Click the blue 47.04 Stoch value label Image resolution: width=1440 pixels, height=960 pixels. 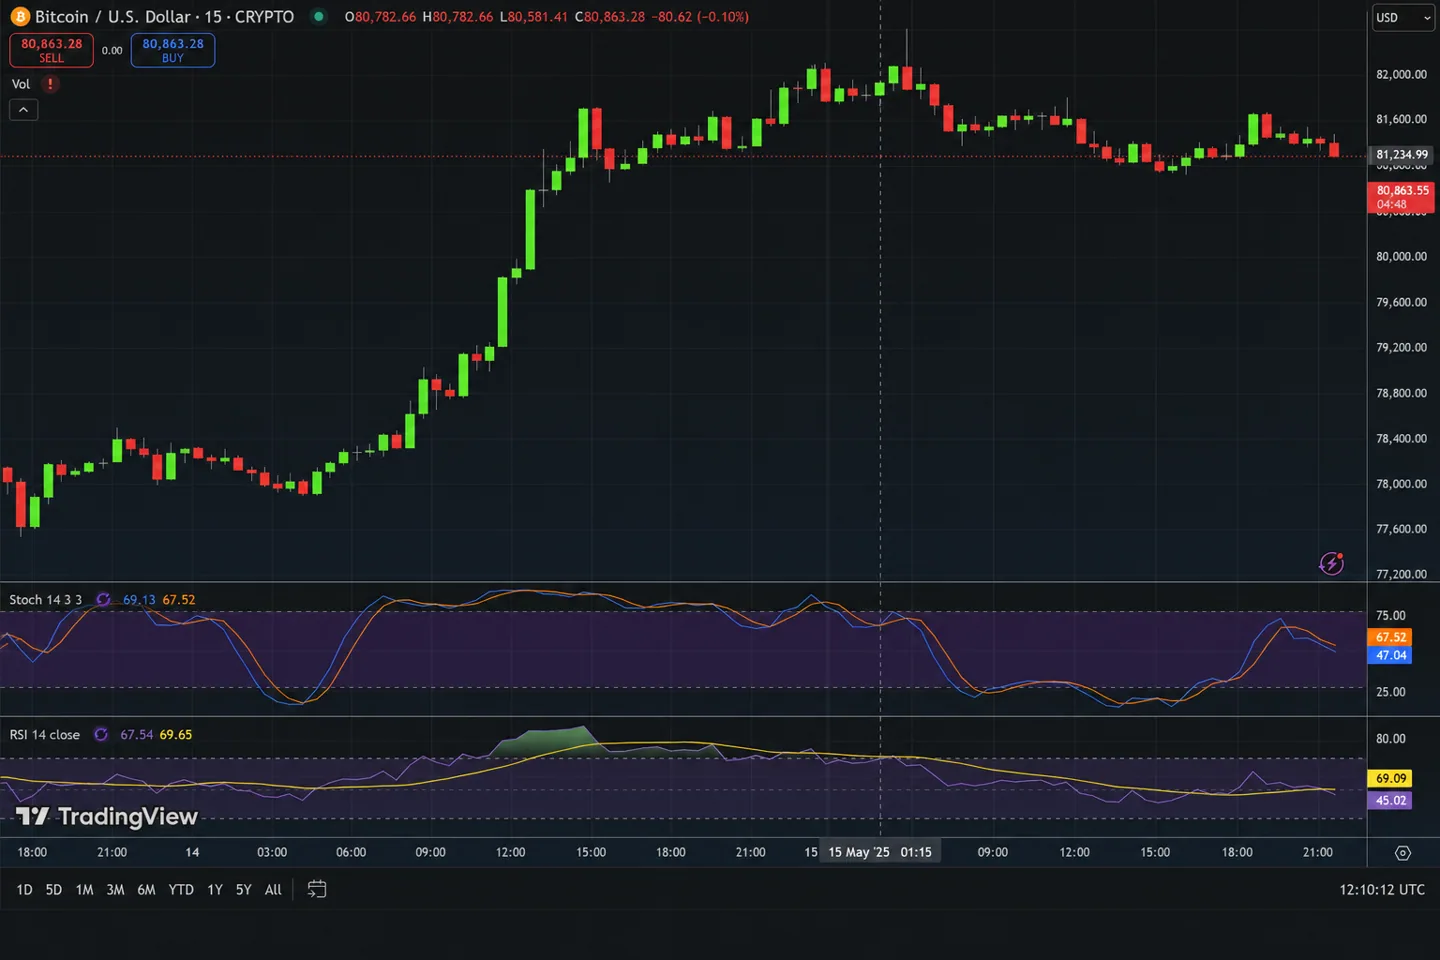click(1390, 656)
